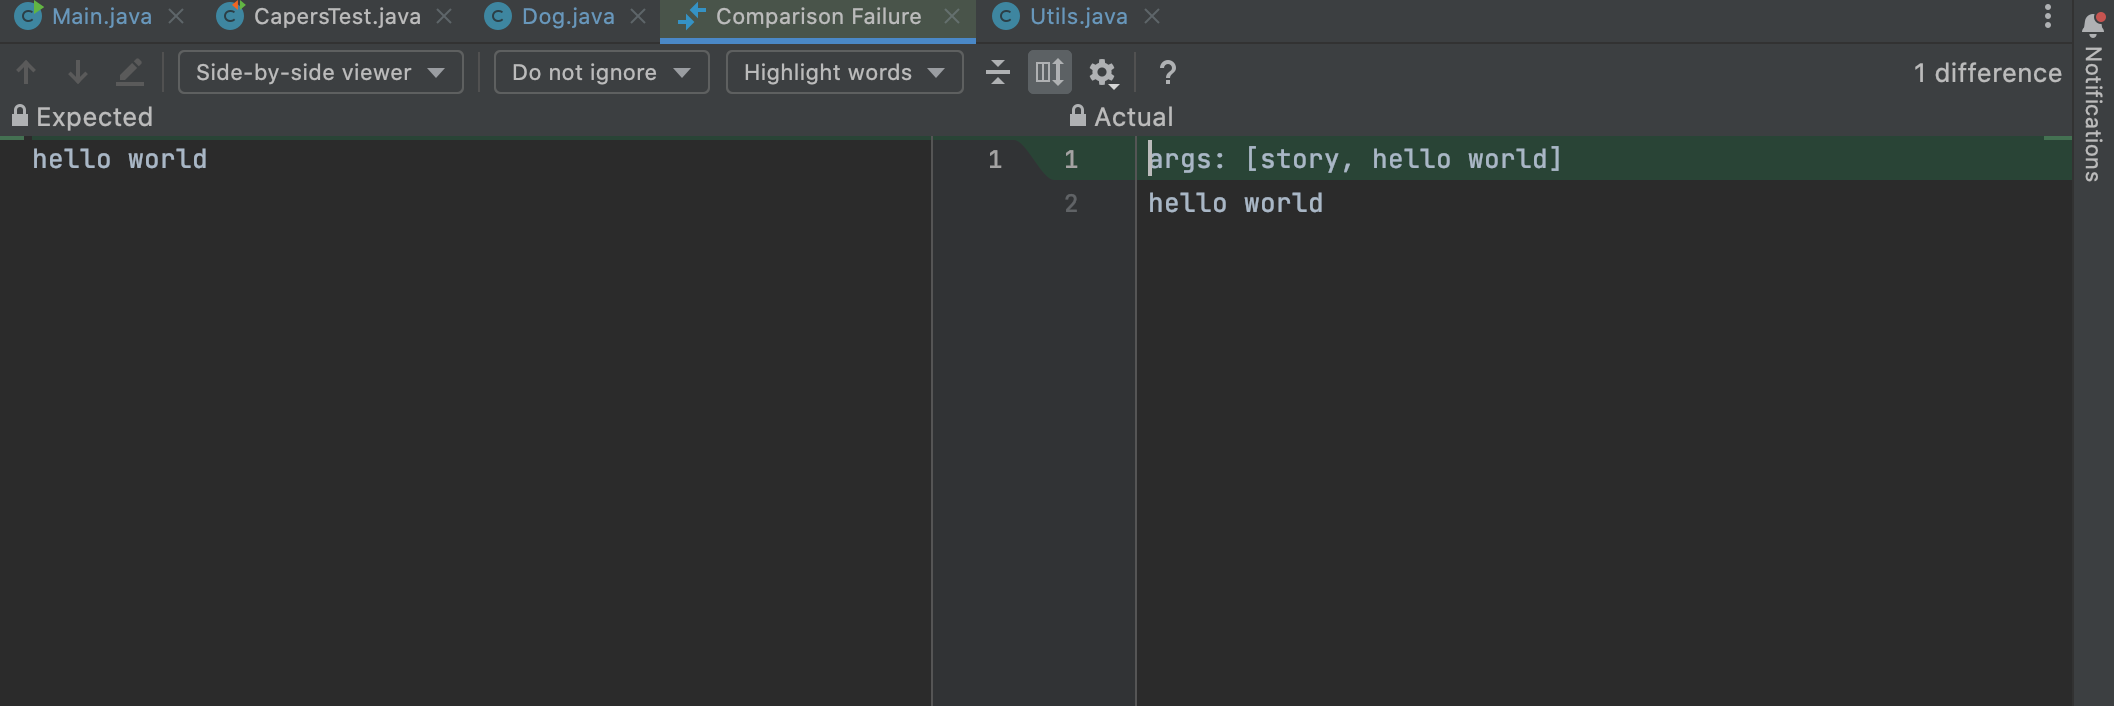Close the Comparison Failure tab

pyautogui.click(x=952, y=16)
